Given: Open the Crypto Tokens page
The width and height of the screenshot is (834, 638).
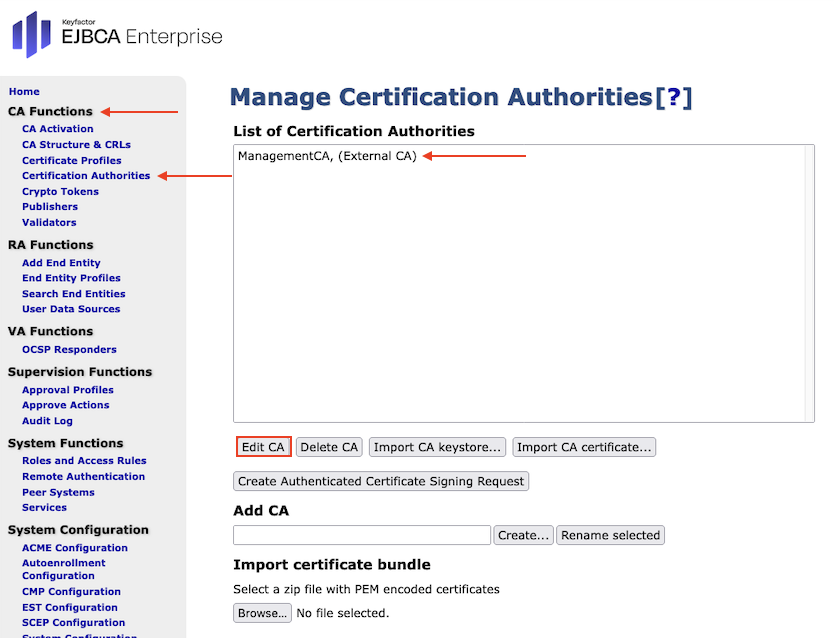Looking at the screenshot, I should 60,191.
